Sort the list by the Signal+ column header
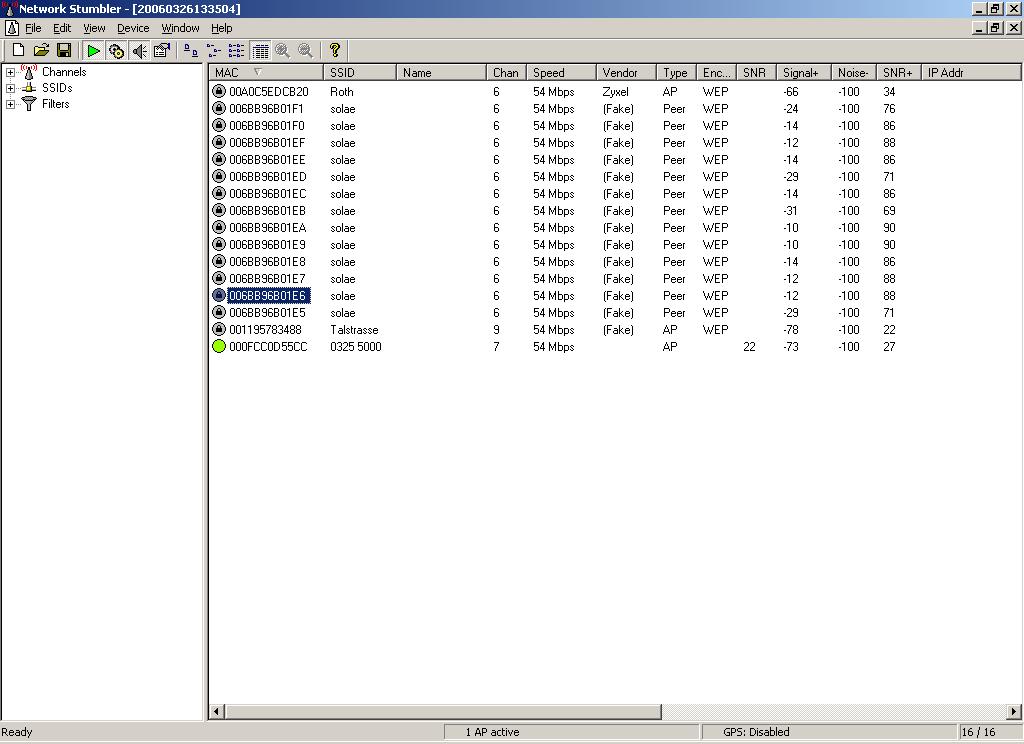1024x744 pixels. tap(803, 73)
